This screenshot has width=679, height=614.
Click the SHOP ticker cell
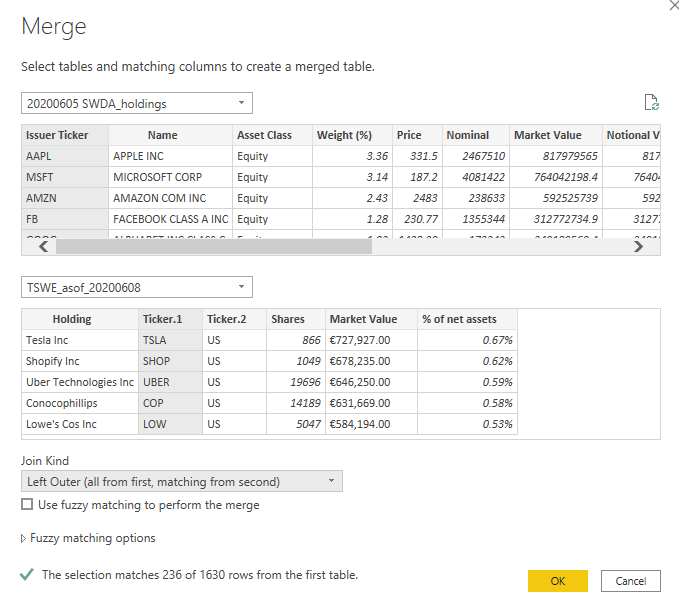coord(171,361)
